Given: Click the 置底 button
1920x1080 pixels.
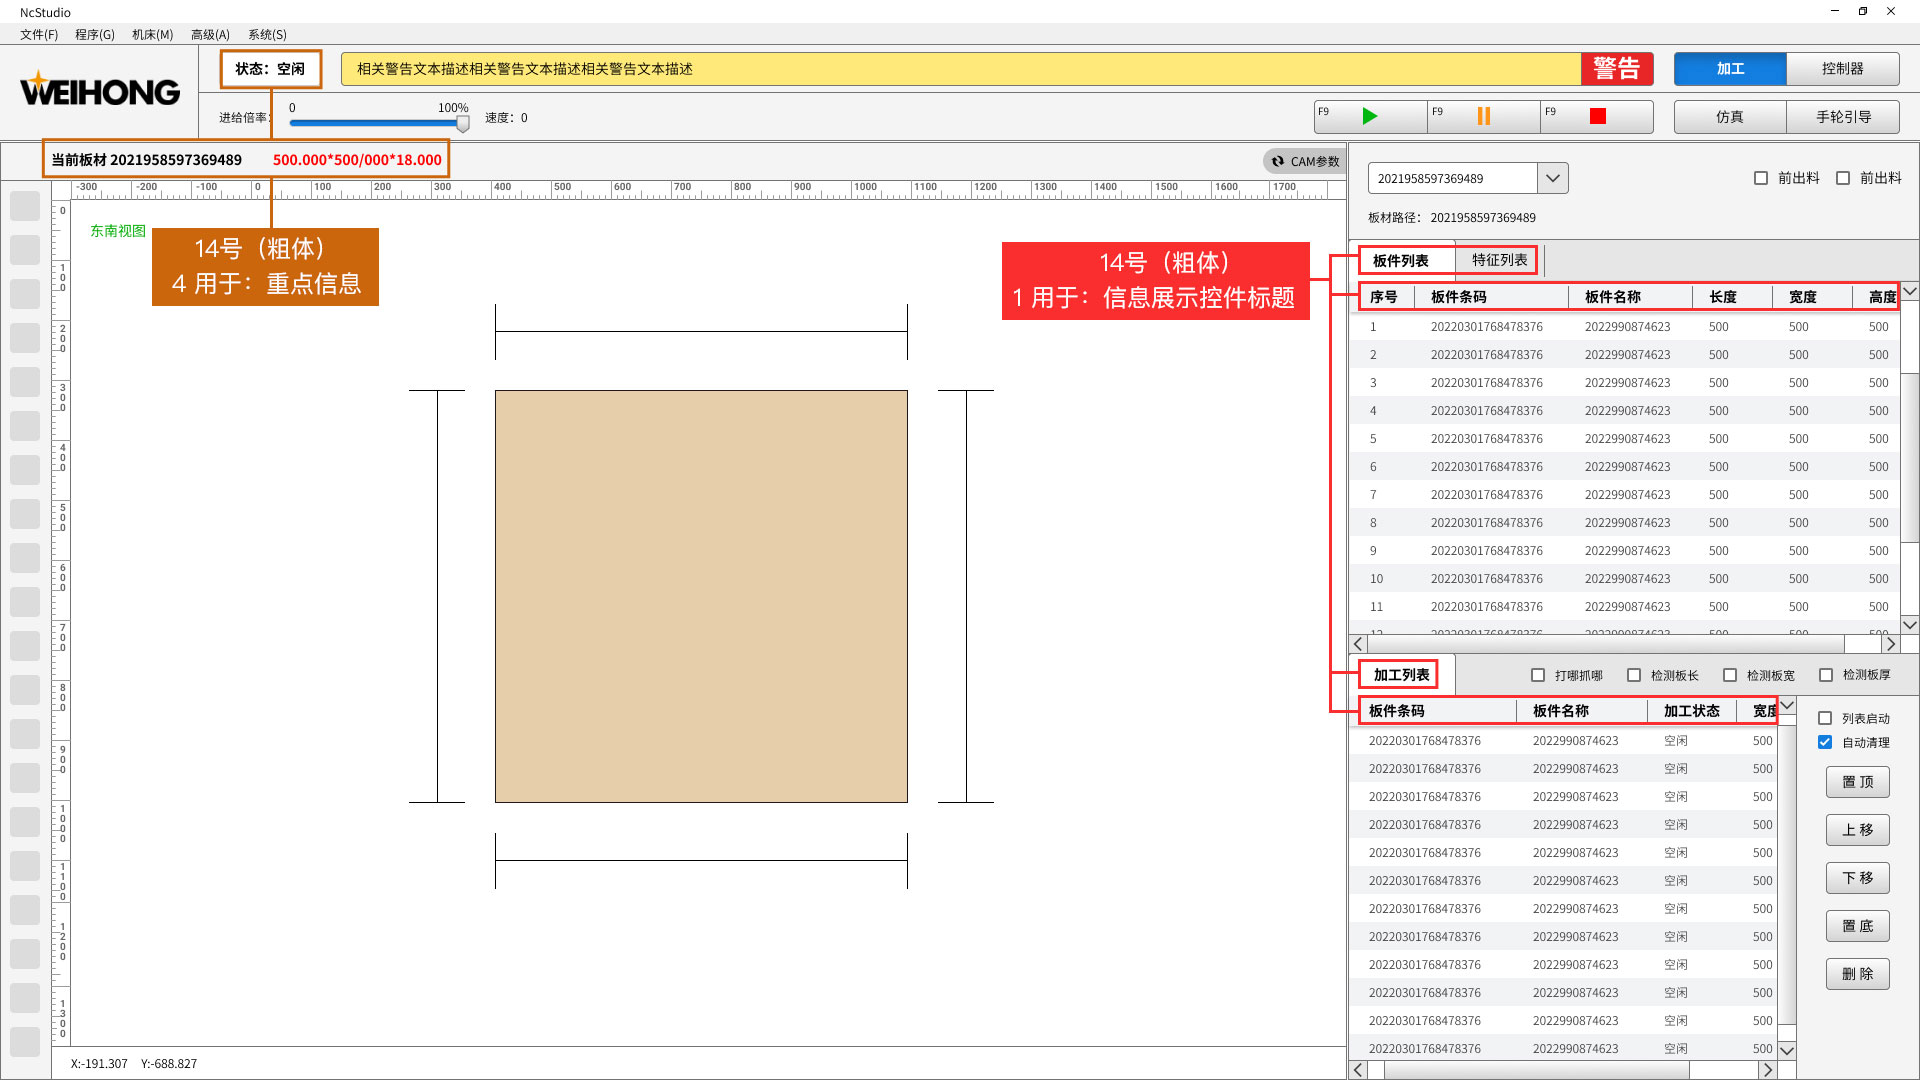Looking at the screenshot, I should pyautogui.click(x=1858, y=926).
